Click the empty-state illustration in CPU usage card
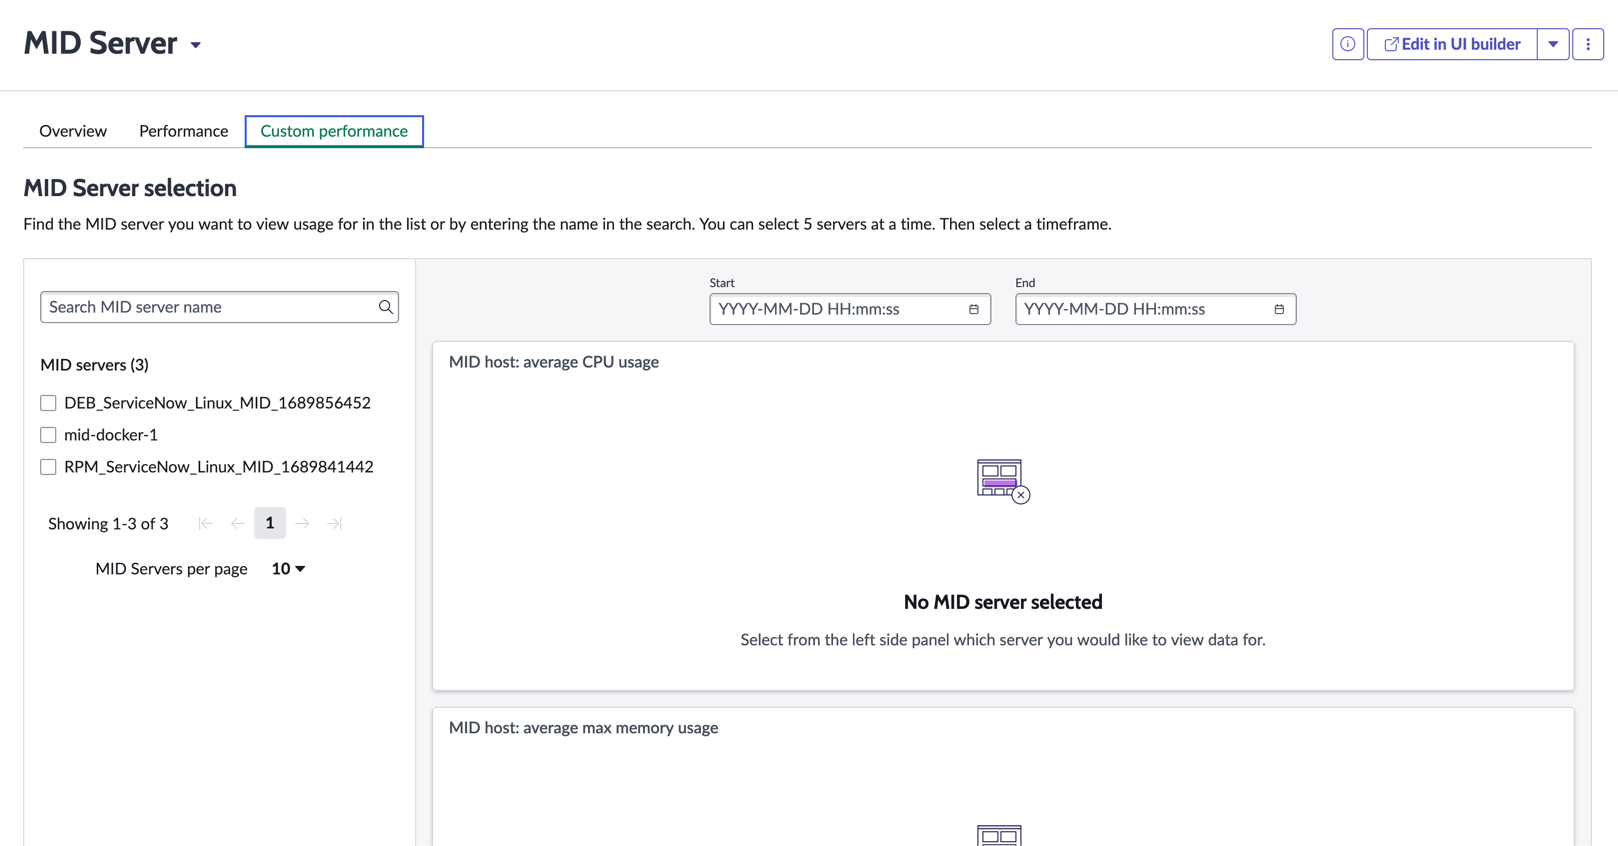Viewport: 1618px width, 846px height. [x=1003, y=481]
